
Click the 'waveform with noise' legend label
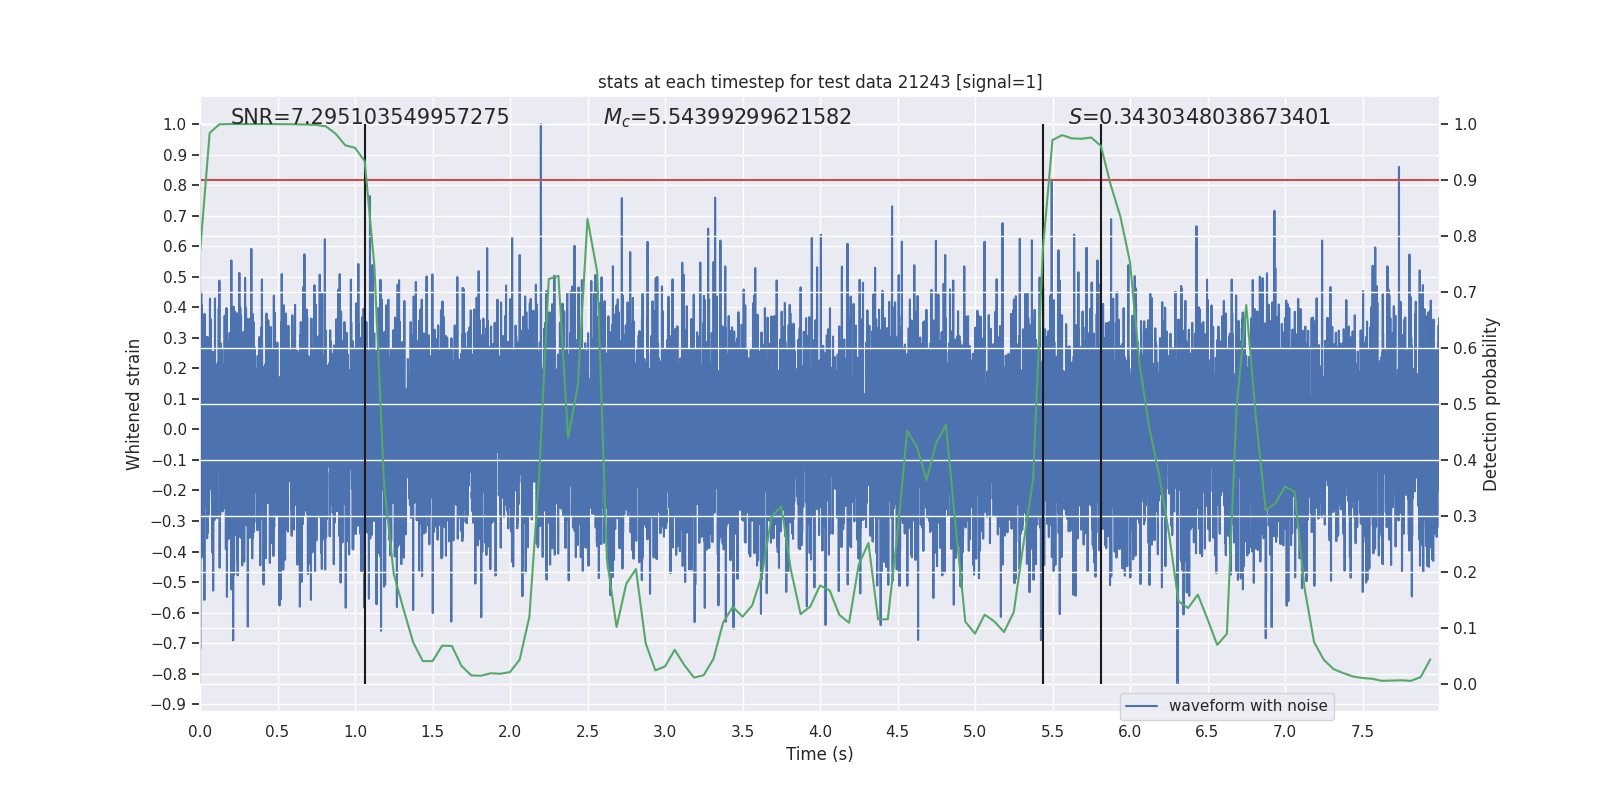coord(1247,706)
